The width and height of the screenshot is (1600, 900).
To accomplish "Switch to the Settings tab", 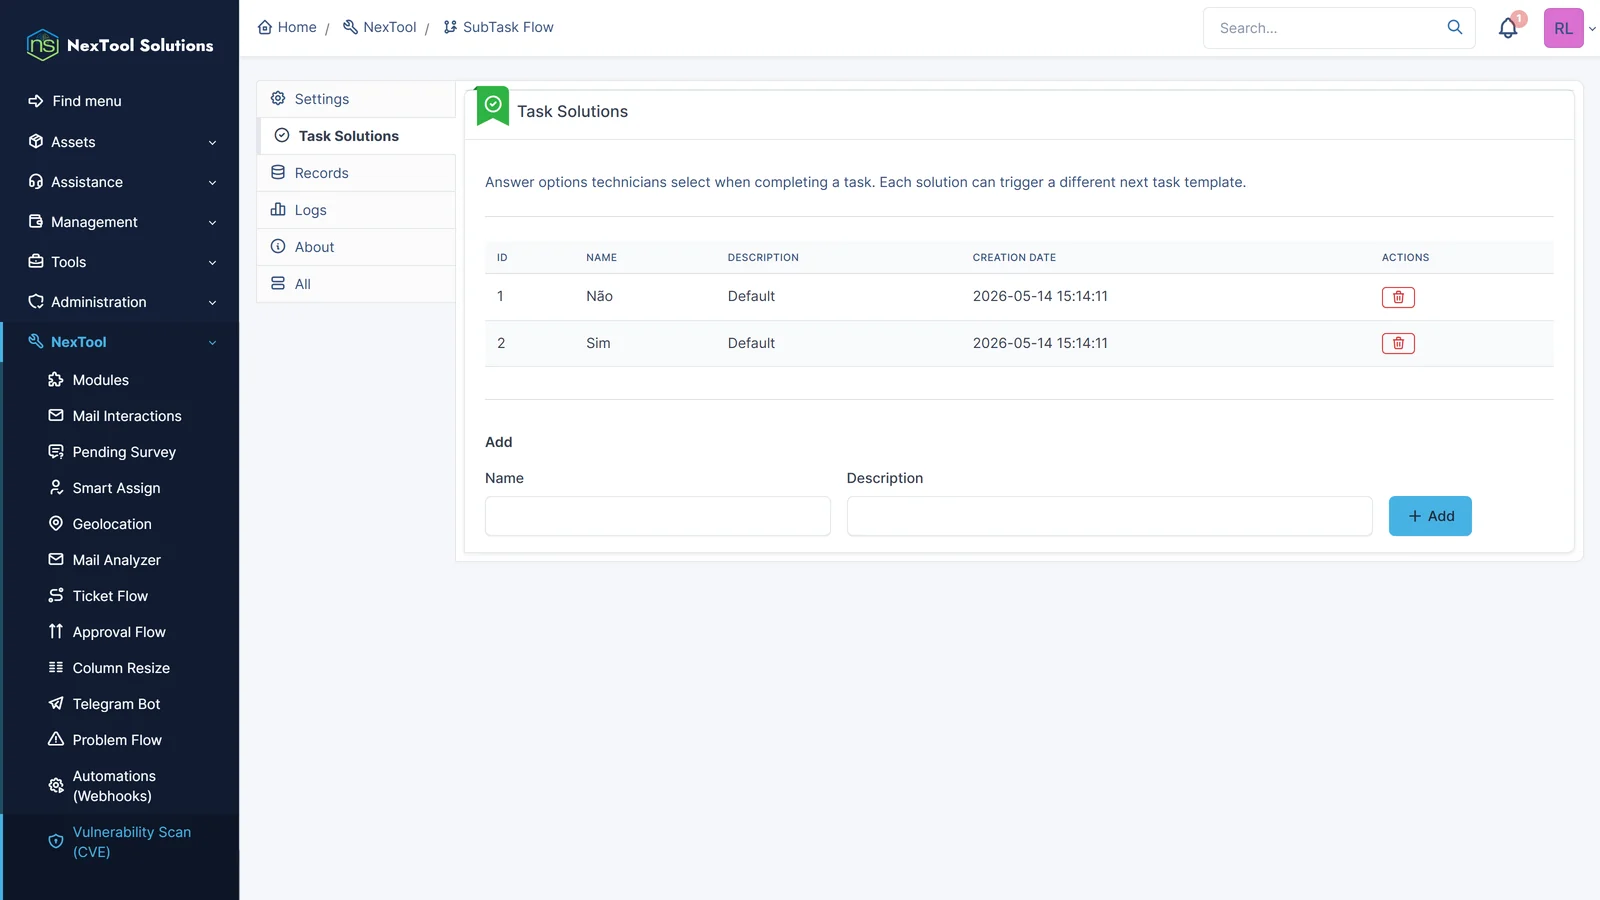I will [357, 99].
